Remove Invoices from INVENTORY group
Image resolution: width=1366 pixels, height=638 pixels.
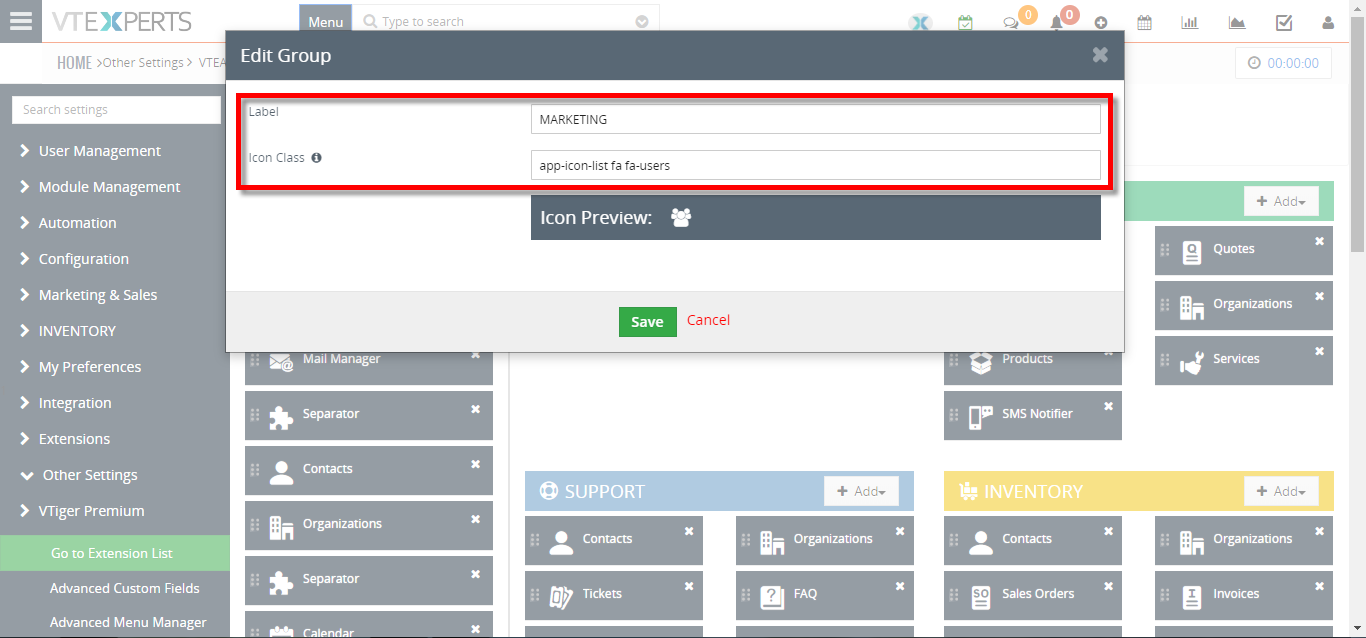tap(1319, 586)
